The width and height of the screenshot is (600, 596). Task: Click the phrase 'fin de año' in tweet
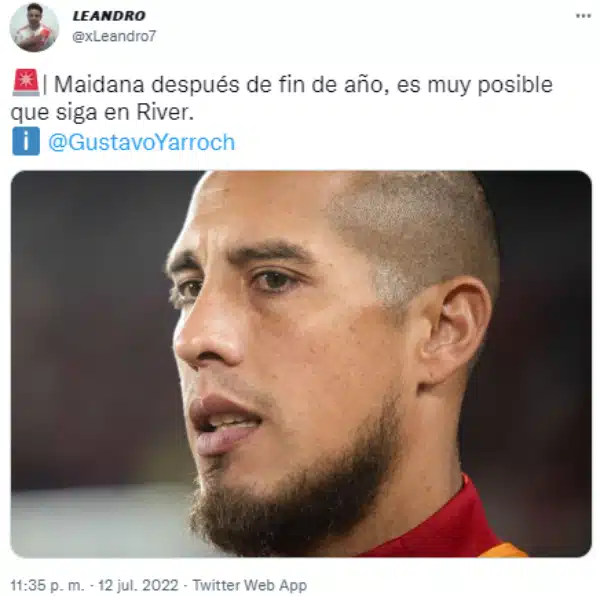click(x=331, y=84)
